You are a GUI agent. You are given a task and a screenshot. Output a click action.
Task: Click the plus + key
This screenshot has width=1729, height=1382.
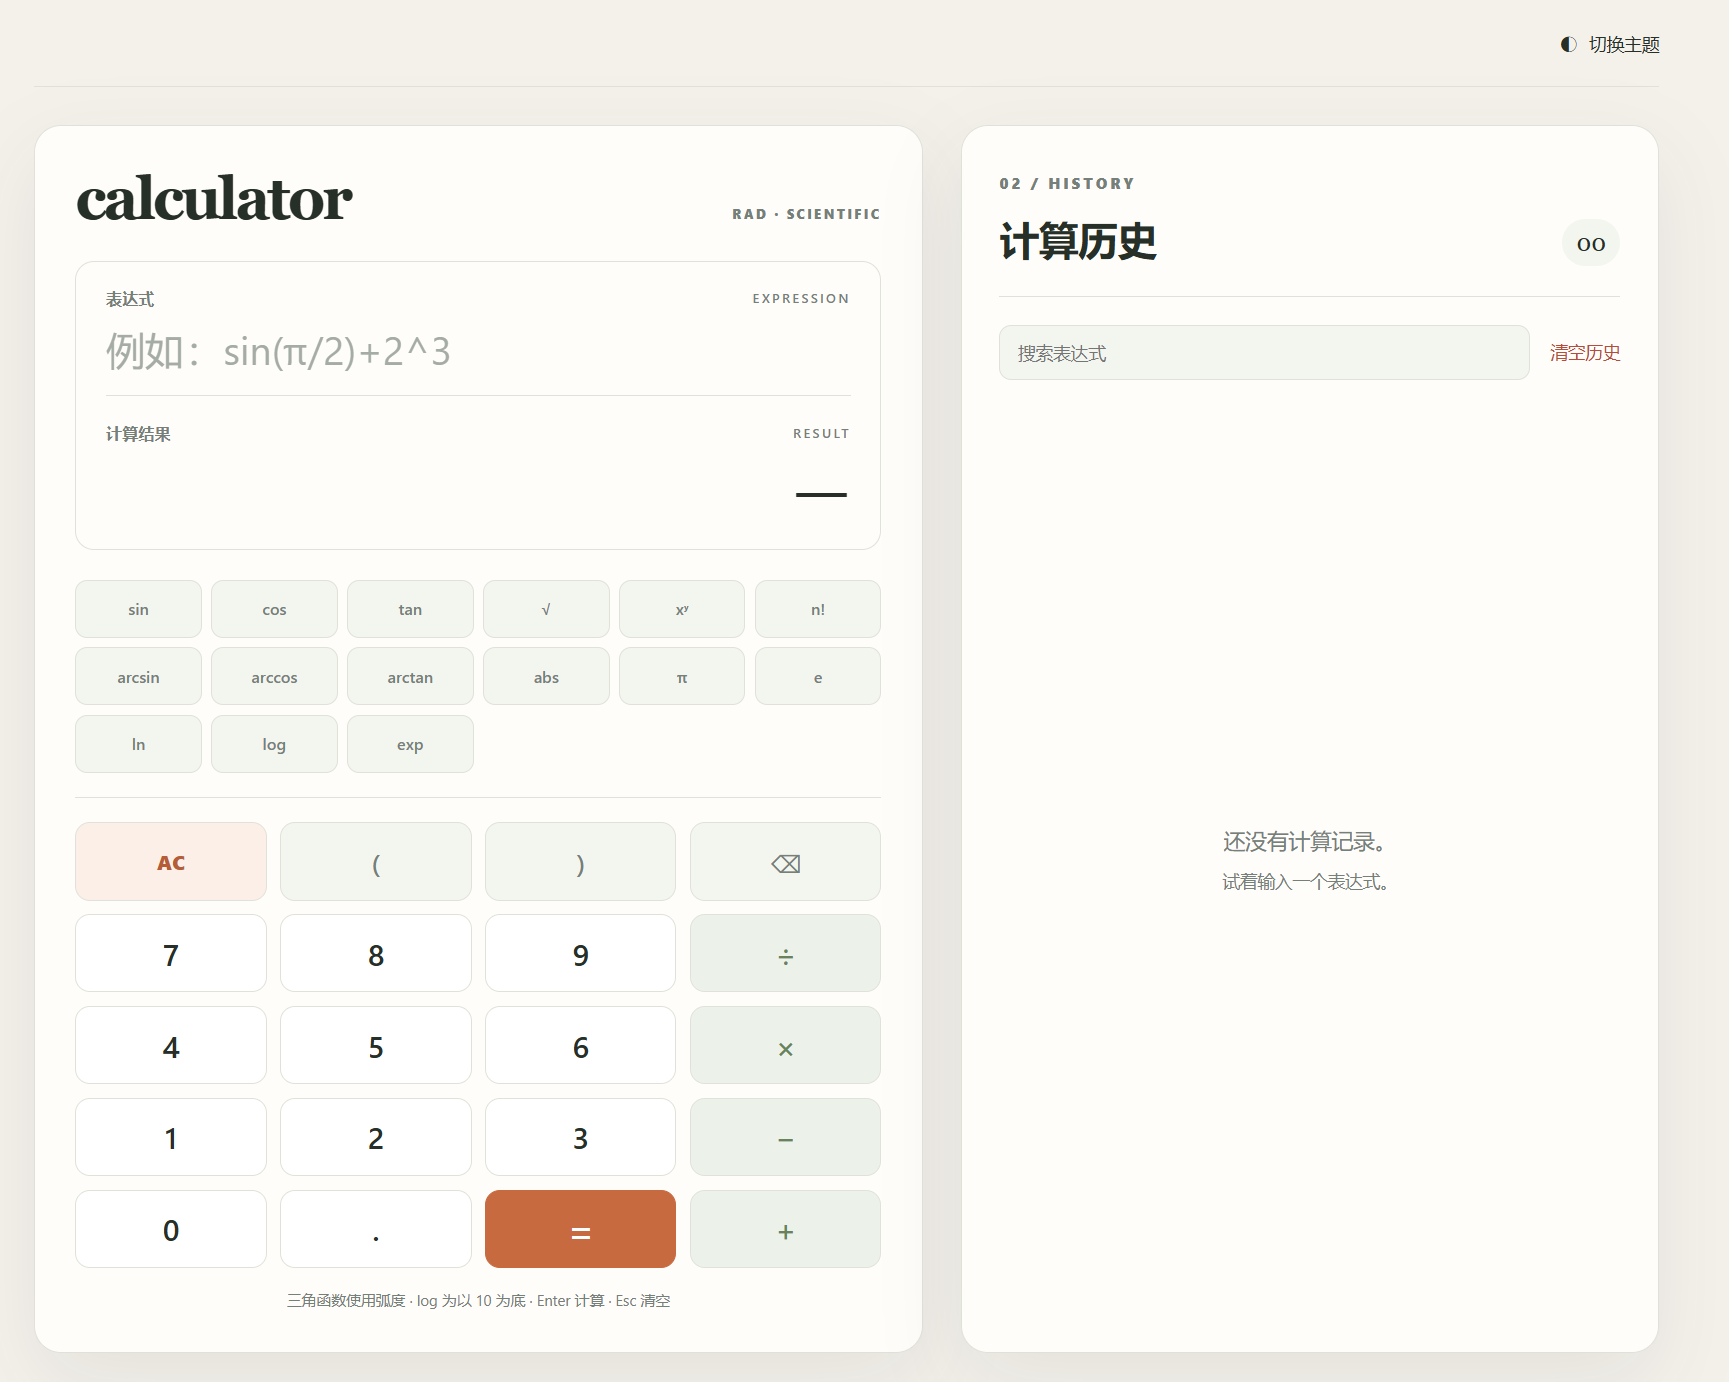pos(785,1229)
